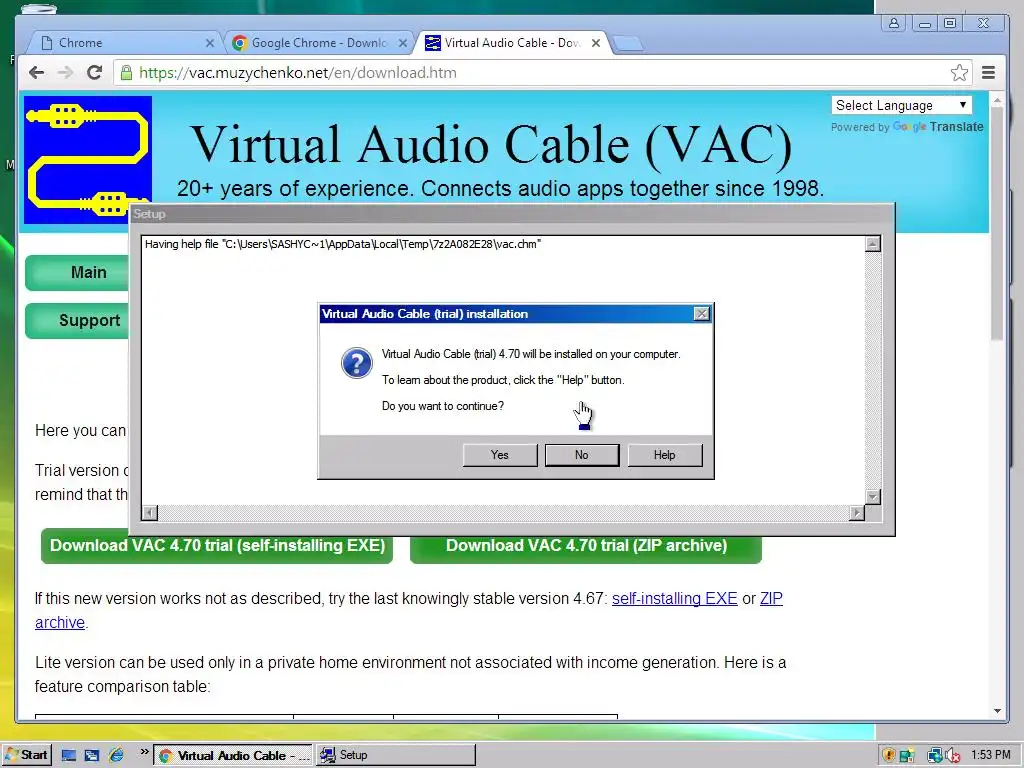Click the green padlock in the address bar
Image resolution: width=1024 pixels, height=768 pixels.
[x=127, y=72]
